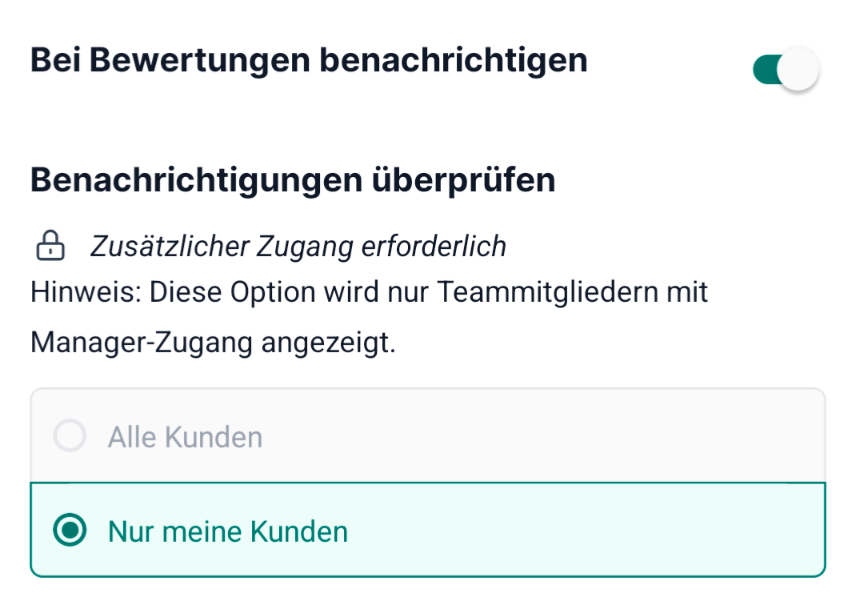Viewport: 856px width, 607px height.
Task: Click the word Zugang in the italic notice
Action: coord(305,247)
